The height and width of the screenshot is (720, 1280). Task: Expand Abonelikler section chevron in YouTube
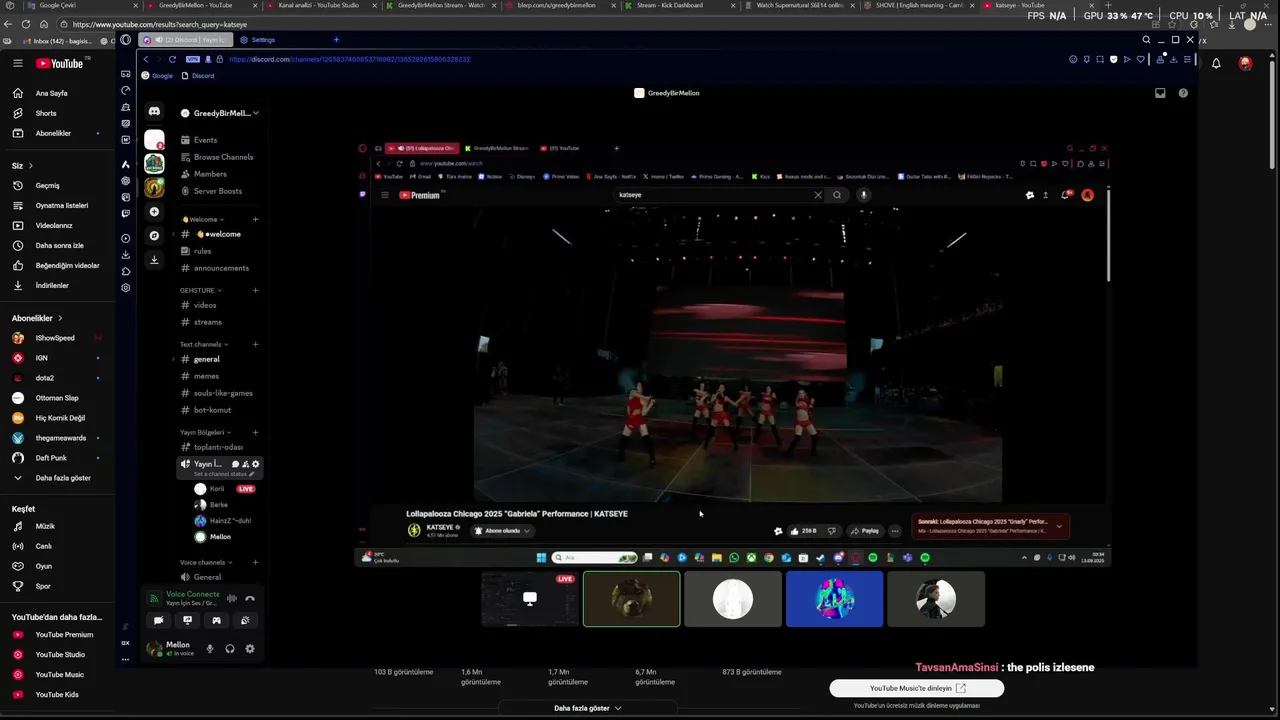60,318
